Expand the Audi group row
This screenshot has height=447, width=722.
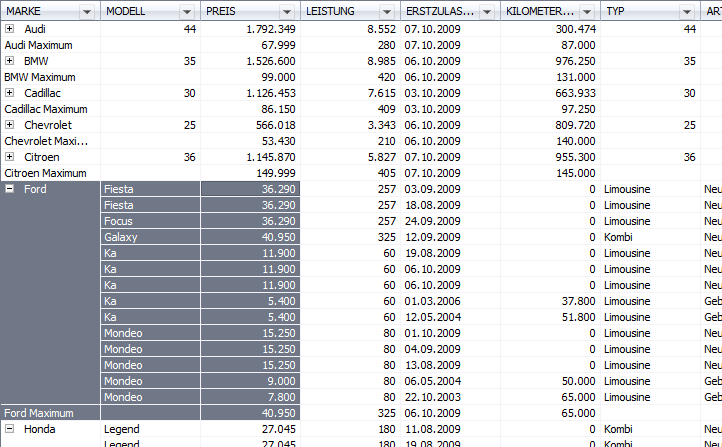click(9, 29)
